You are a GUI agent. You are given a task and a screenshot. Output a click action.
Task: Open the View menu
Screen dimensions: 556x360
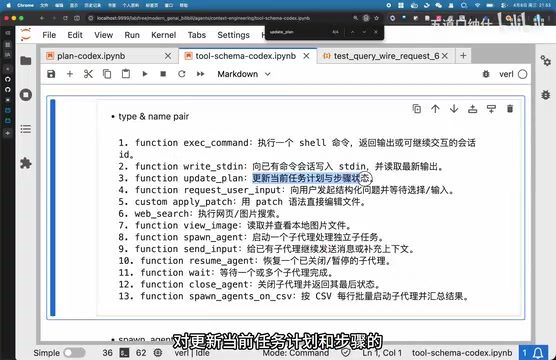pos(104,35)
